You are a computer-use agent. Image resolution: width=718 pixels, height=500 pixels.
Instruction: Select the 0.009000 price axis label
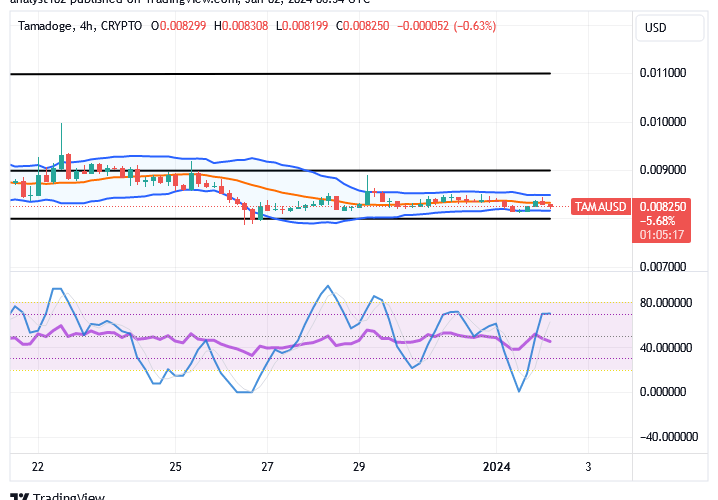(663, 170)
